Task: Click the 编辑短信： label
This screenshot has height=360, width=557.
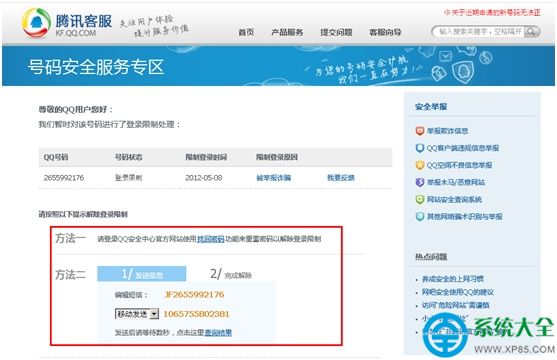Action: (131, 295)
